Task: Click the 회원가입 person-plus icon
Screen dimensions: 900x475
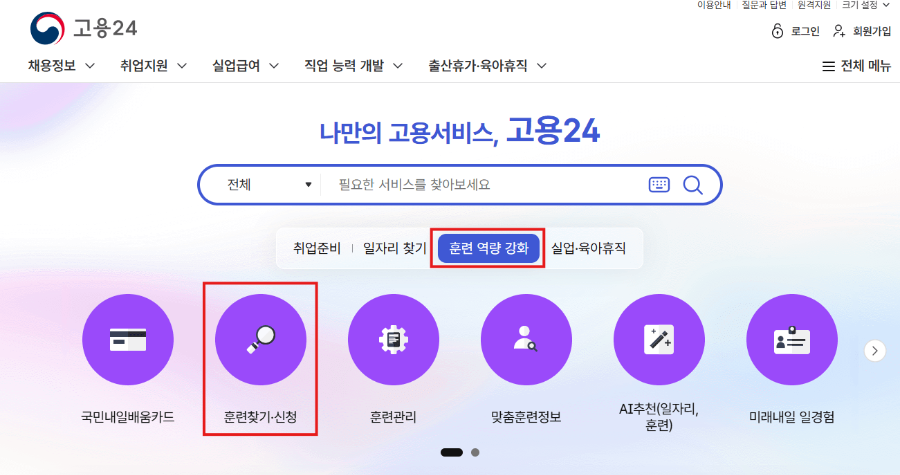Action: pos(839,31)
